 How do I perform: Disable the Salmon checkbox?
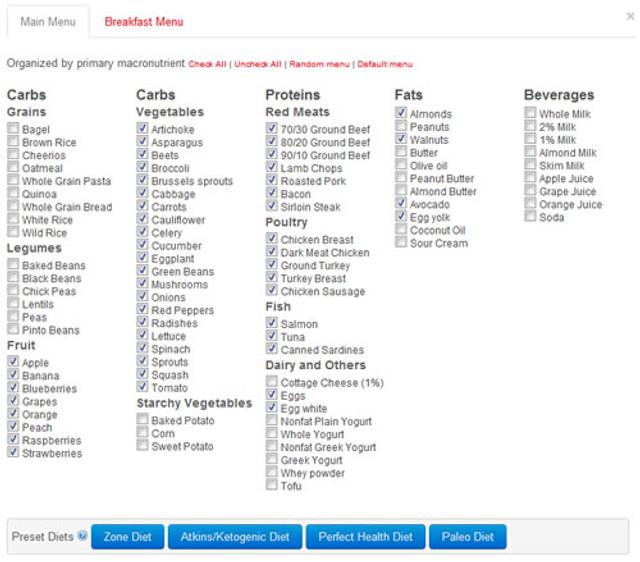pos(272,324)
